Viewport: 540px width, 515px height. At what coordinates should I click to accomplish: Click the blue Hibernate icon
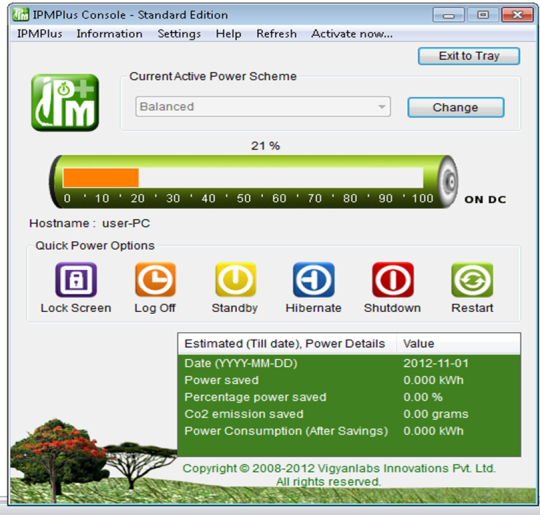(x=313, y=279)
